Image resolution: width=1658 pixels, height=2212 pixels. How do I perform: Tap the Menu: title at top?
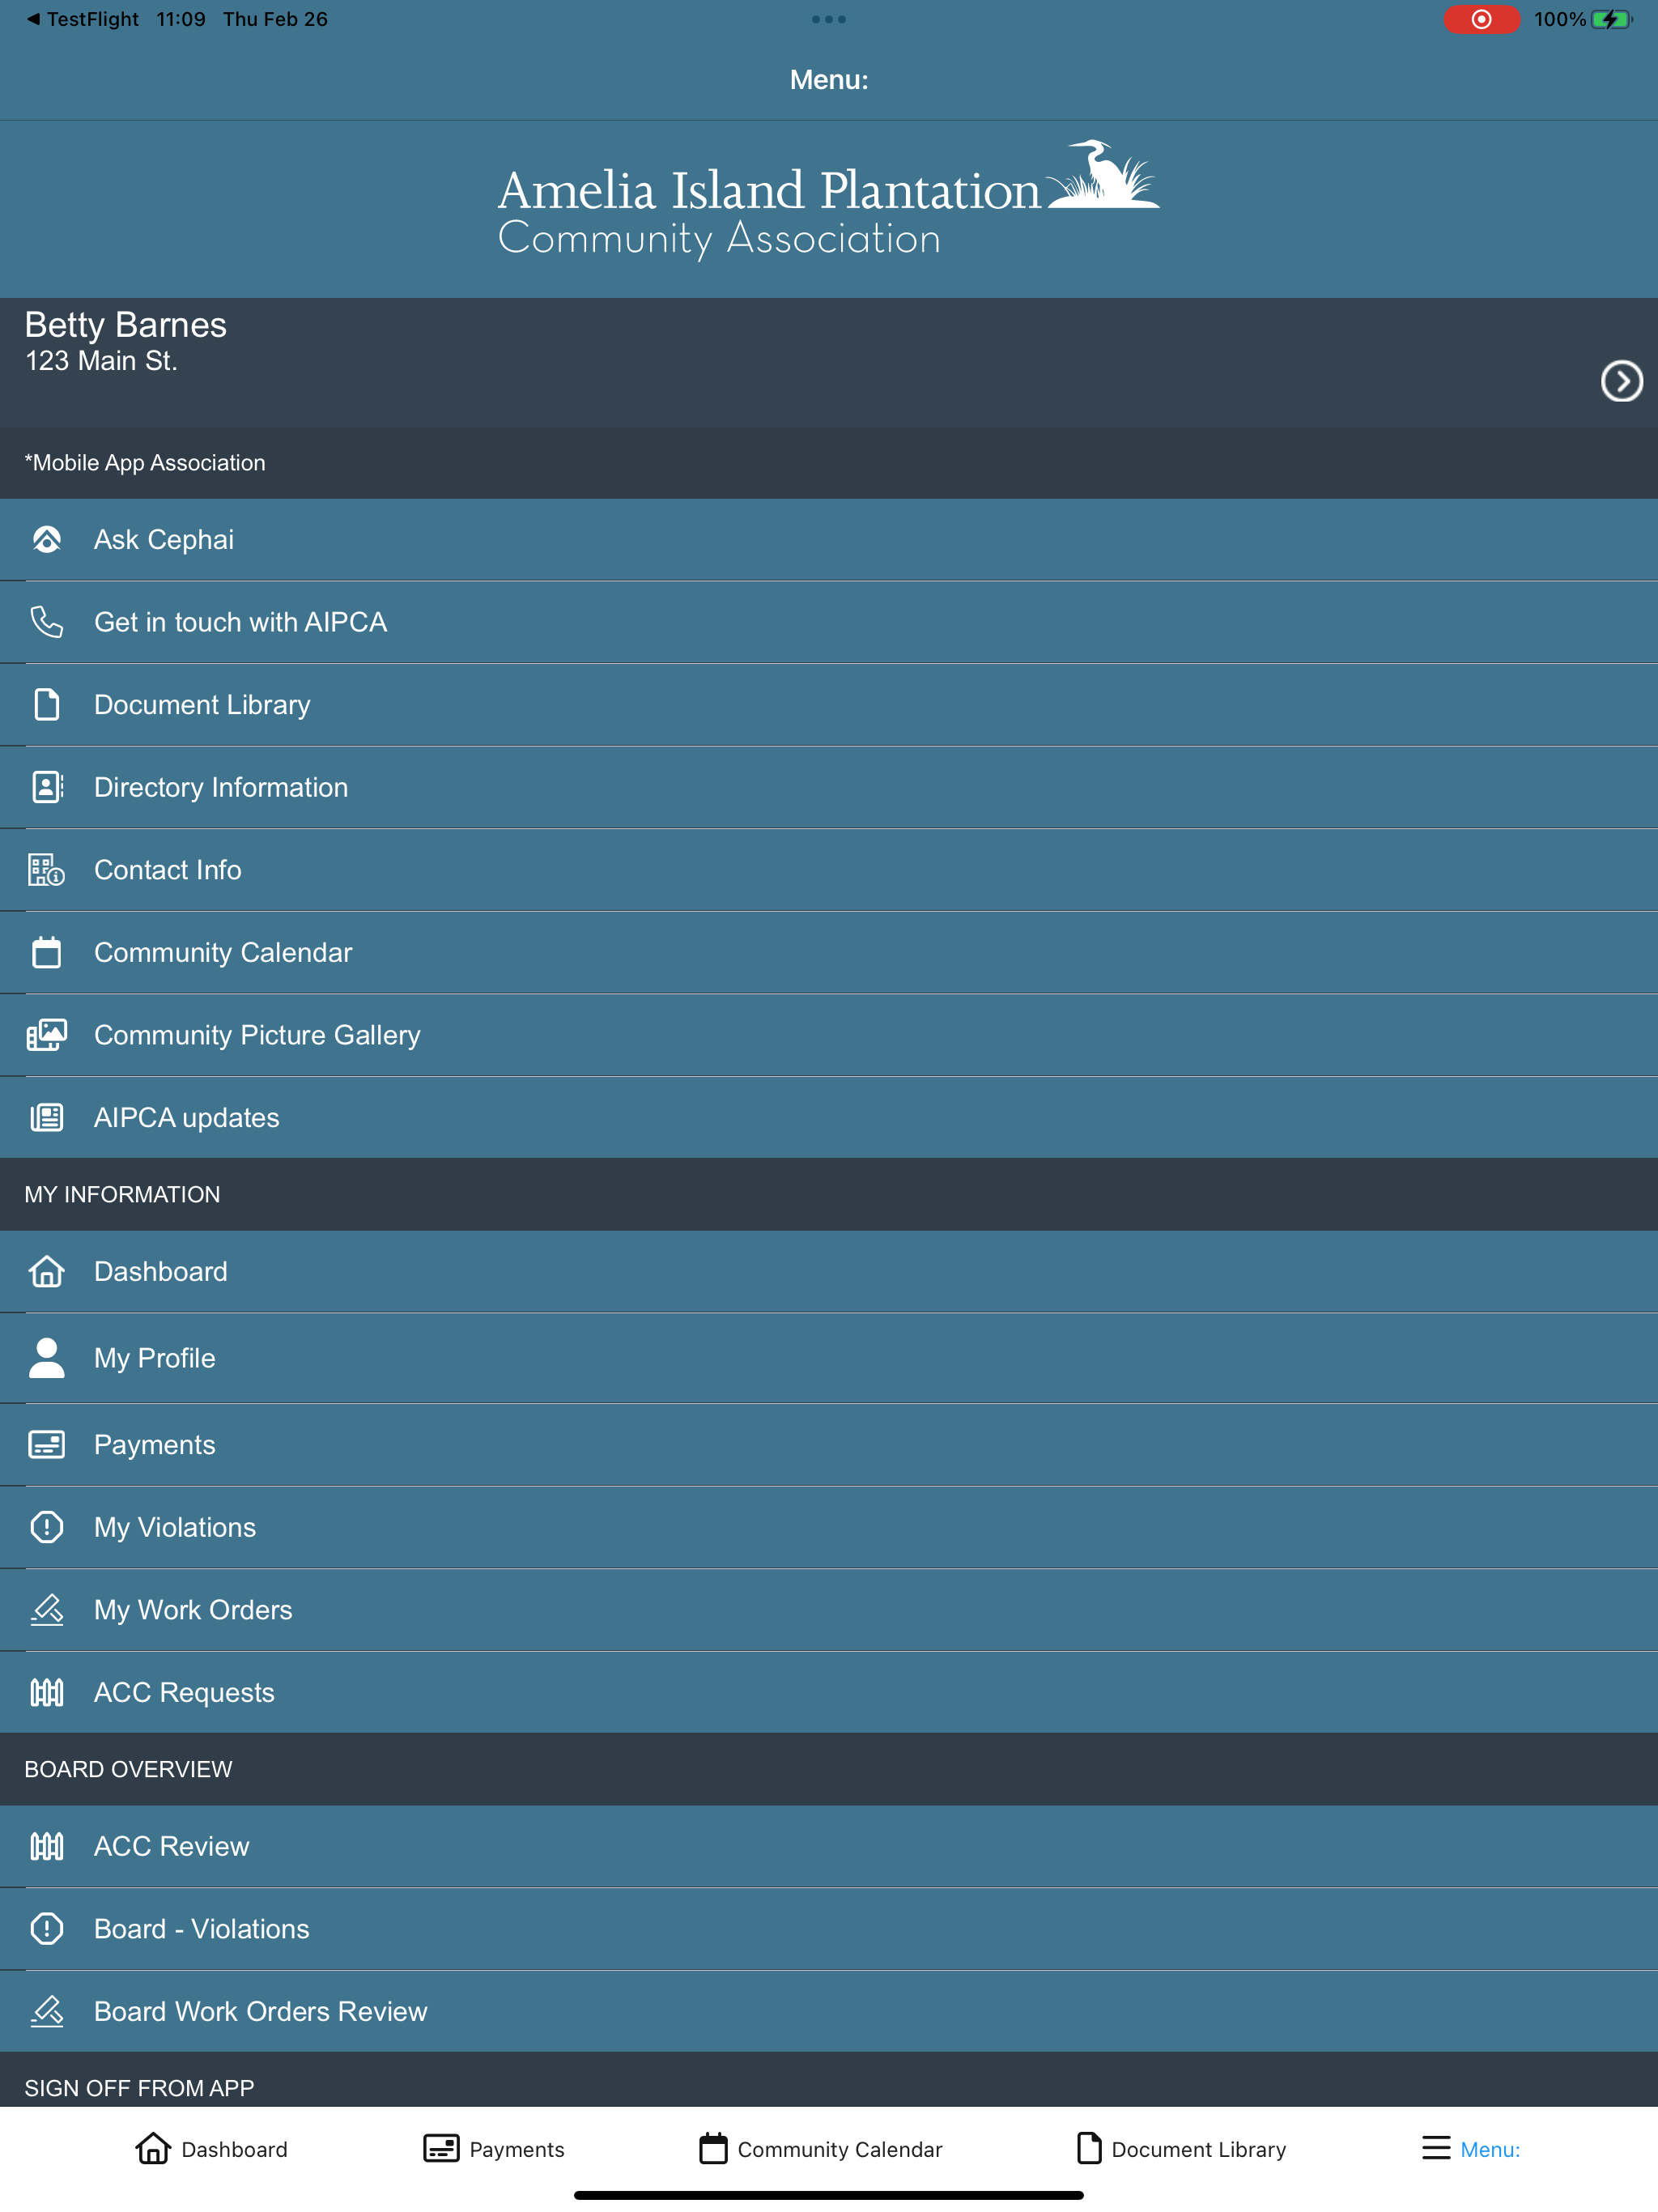(x=829, y=80)
